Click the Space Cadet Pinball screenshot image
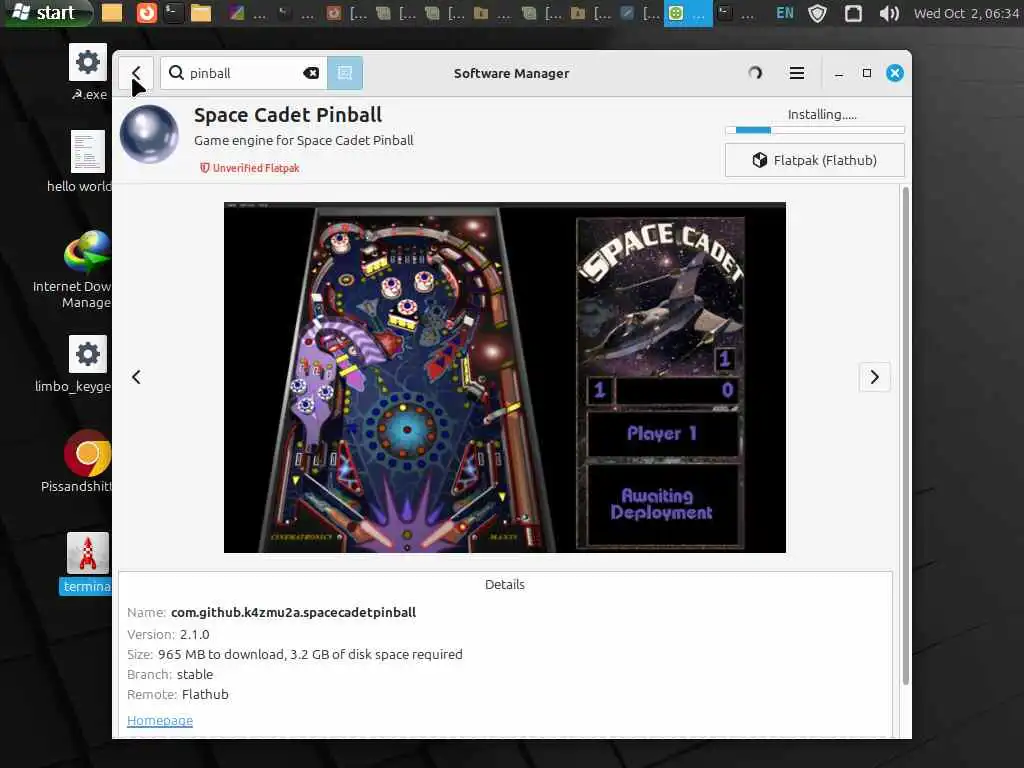The width and height of the screenshot is (1024, 768). pos(505,377)
